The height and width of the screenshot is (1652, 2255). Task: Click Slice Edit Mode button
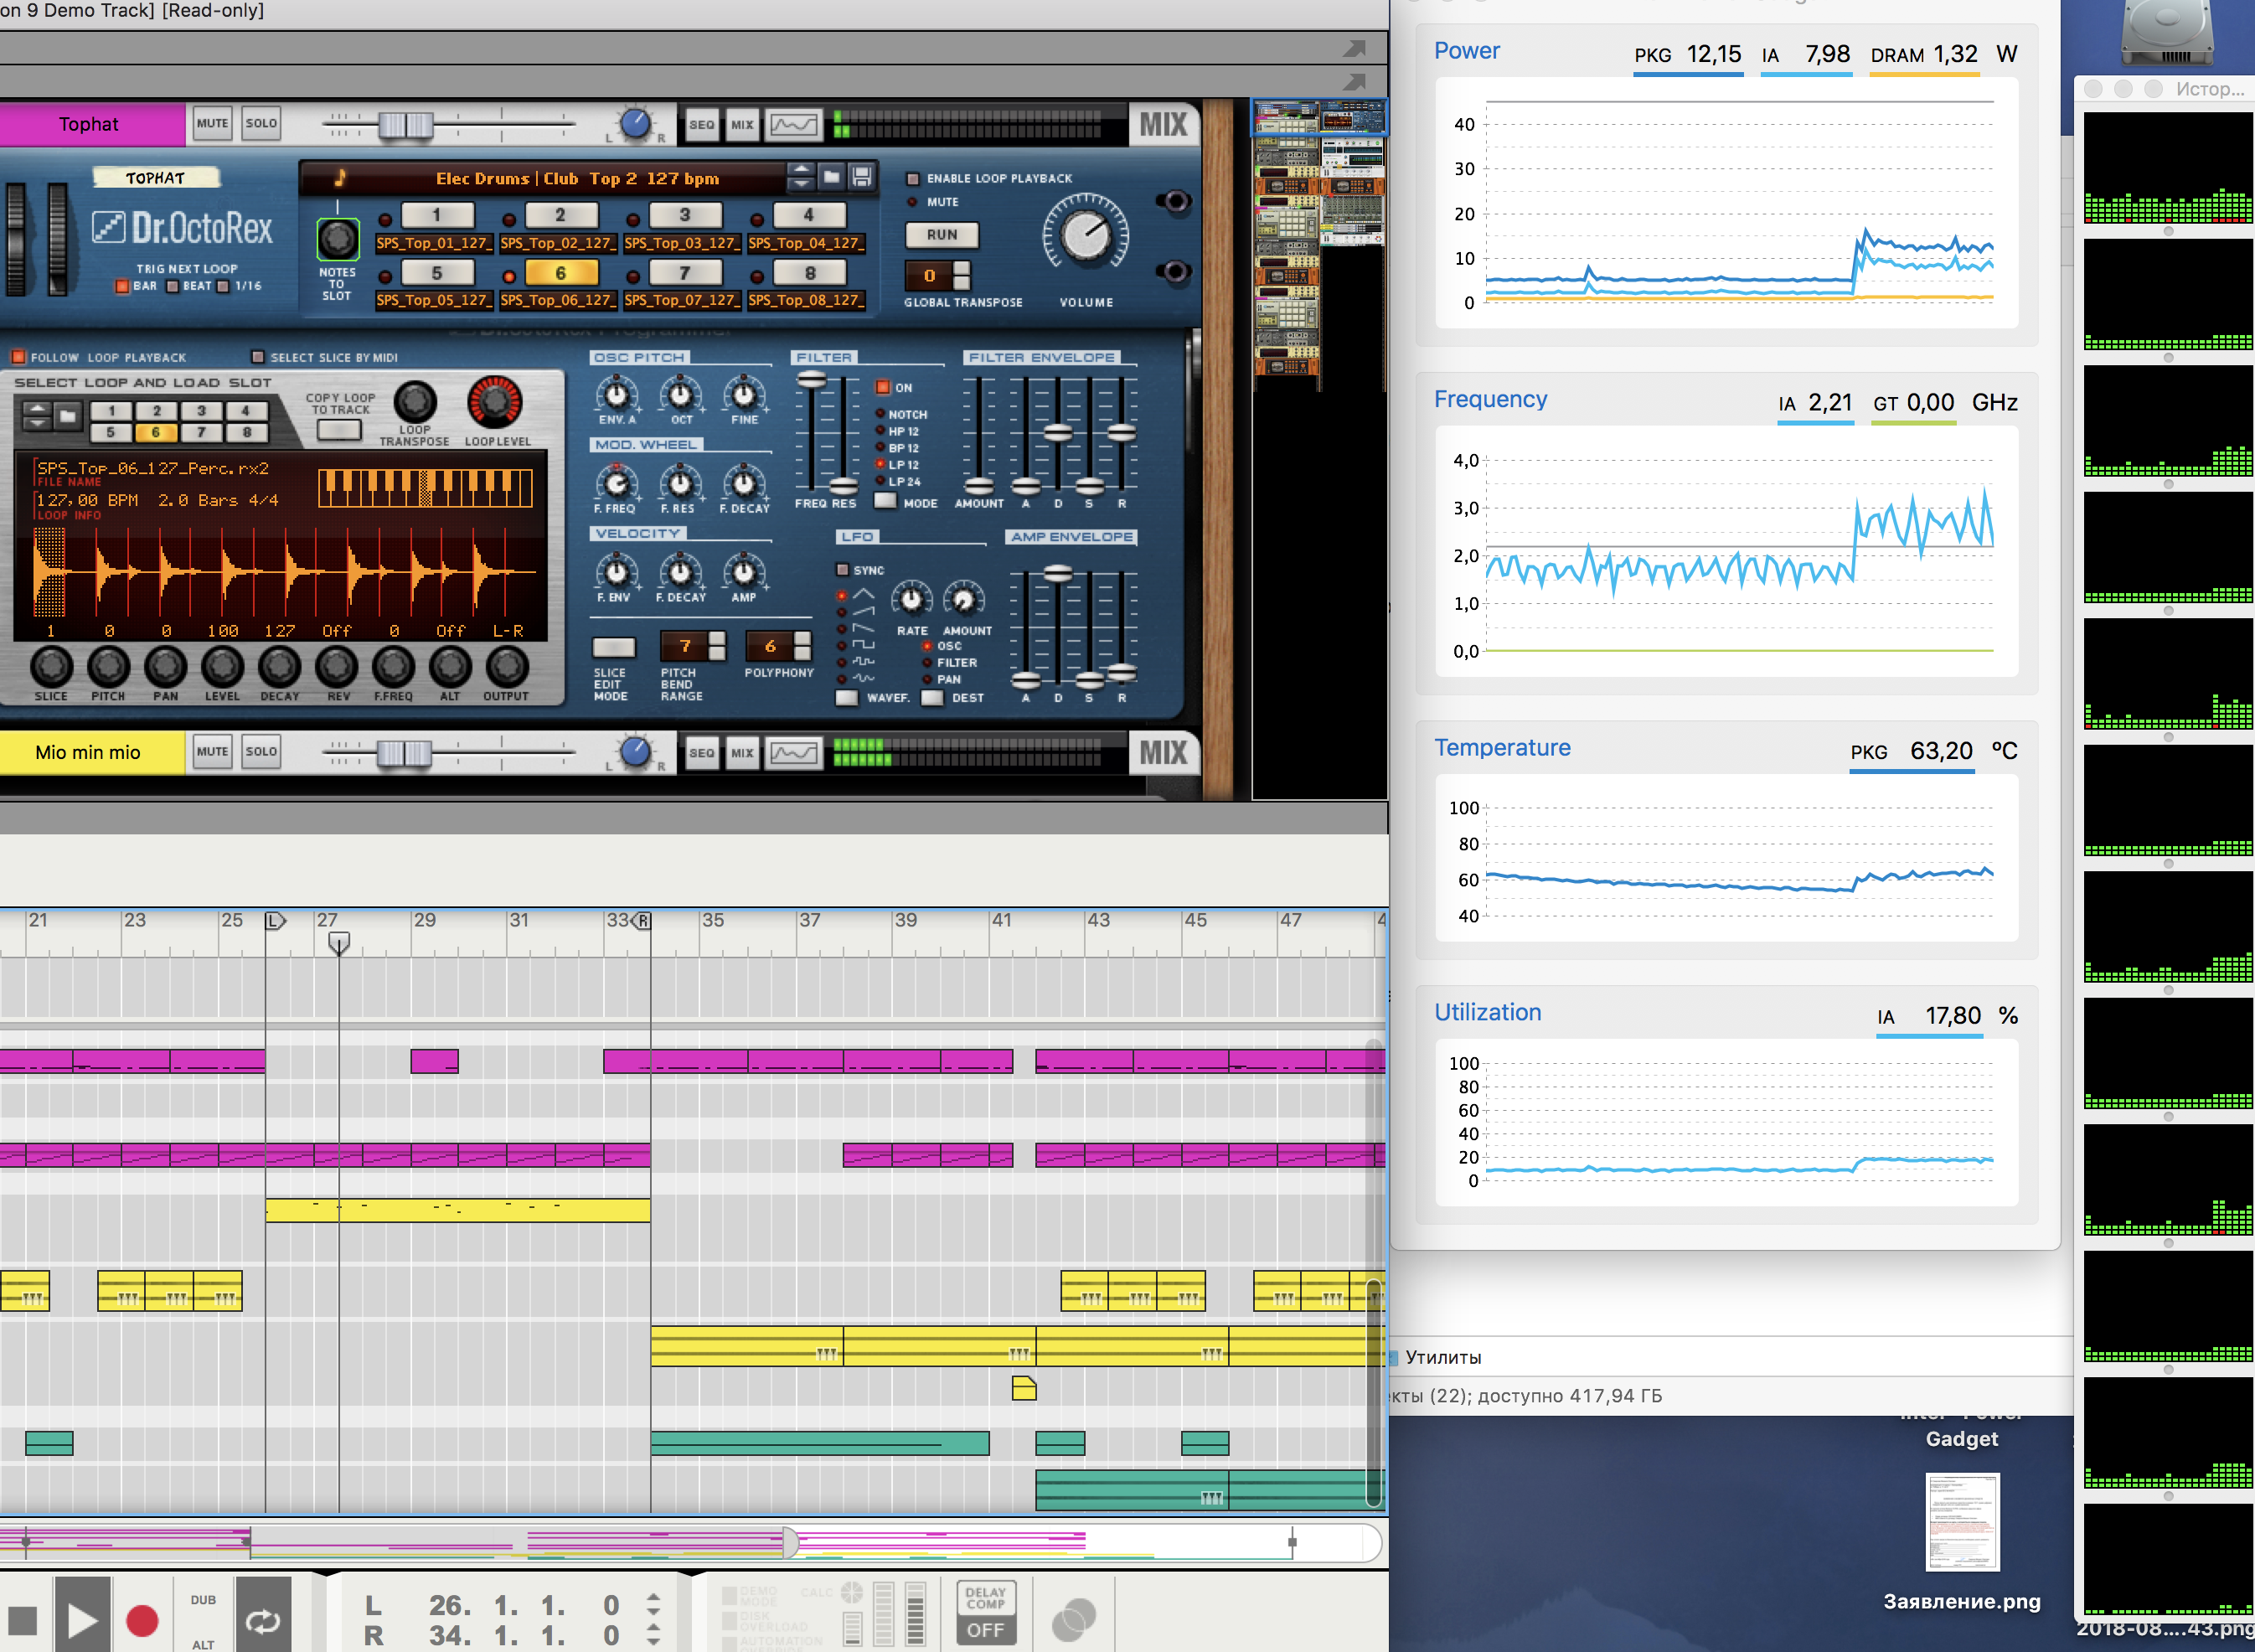614,648
